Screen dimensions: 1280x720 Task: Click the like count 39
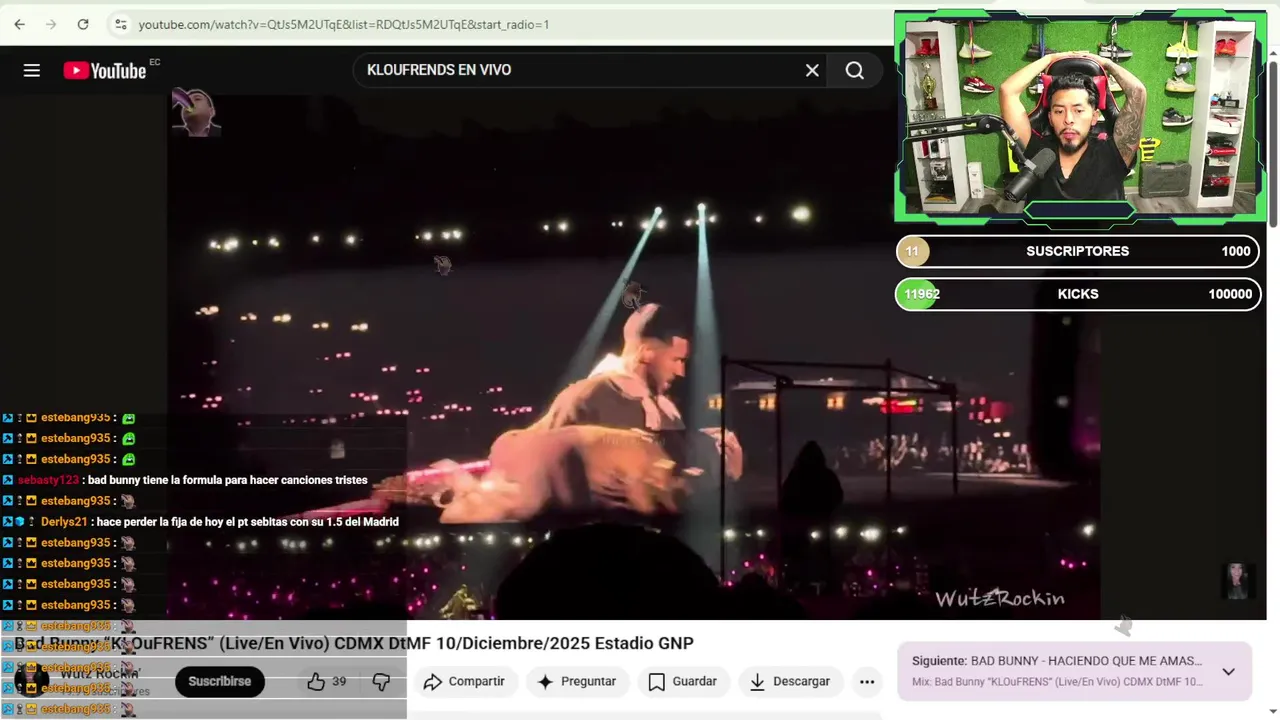pos(339,681)
